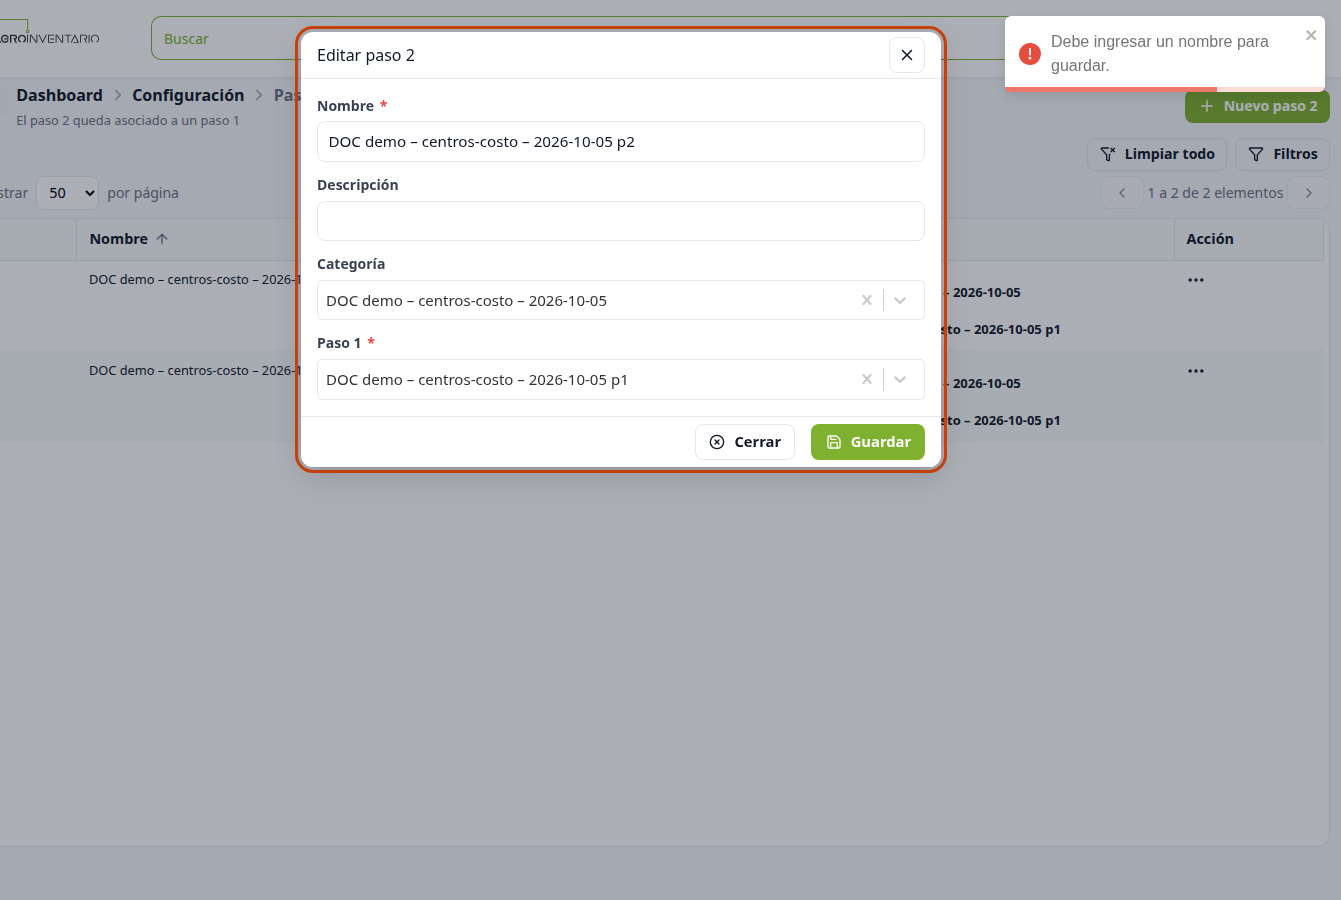Go to the next page arrow
The width and height of the screenshot is (1341, 900).
(1308, 193)
